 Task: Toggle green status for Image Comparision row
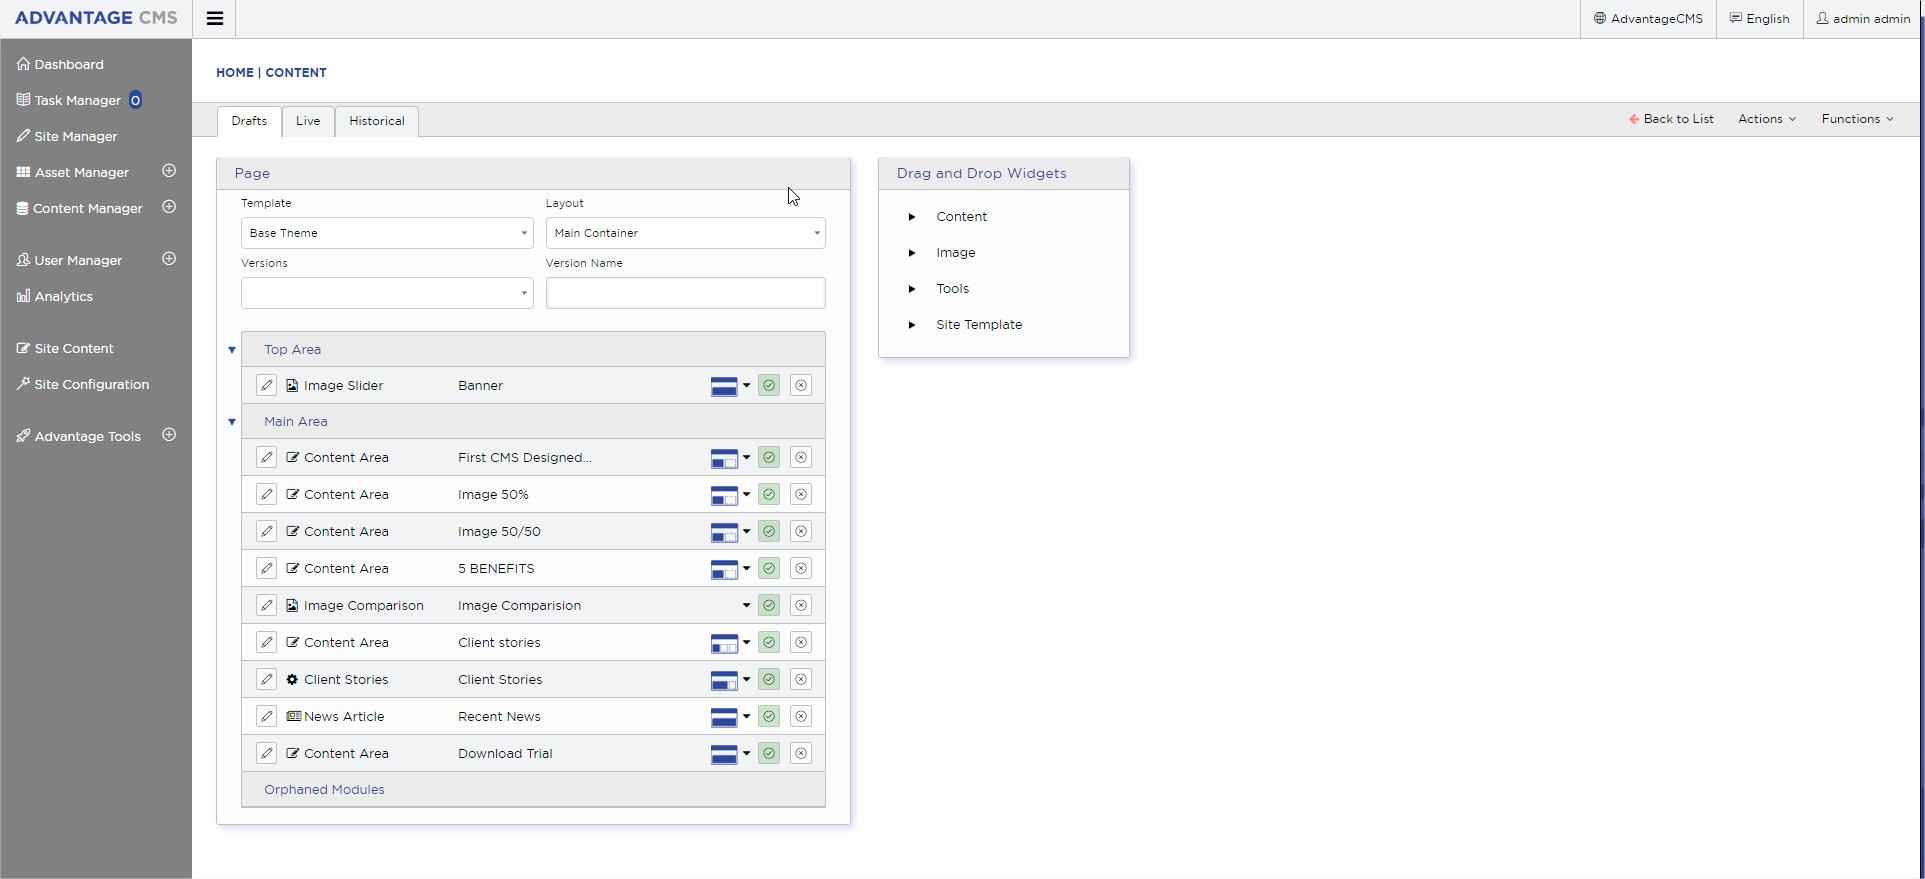coord(769,605)
